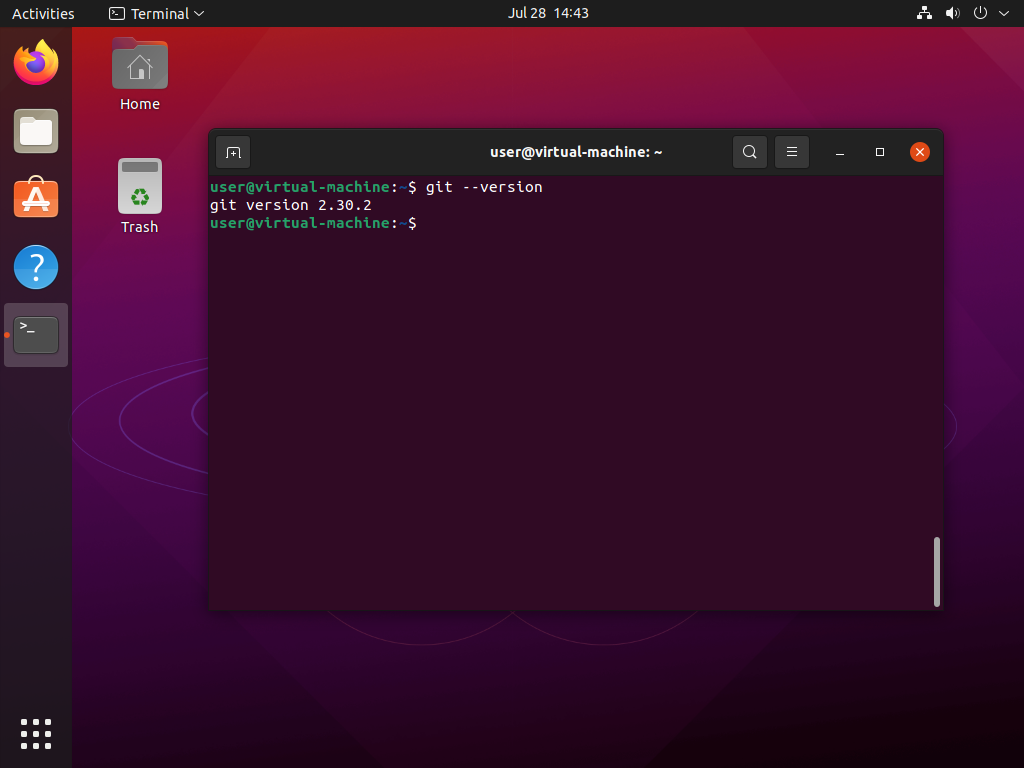
Task: Open a new terminal tab
Action: click(233, 152)
